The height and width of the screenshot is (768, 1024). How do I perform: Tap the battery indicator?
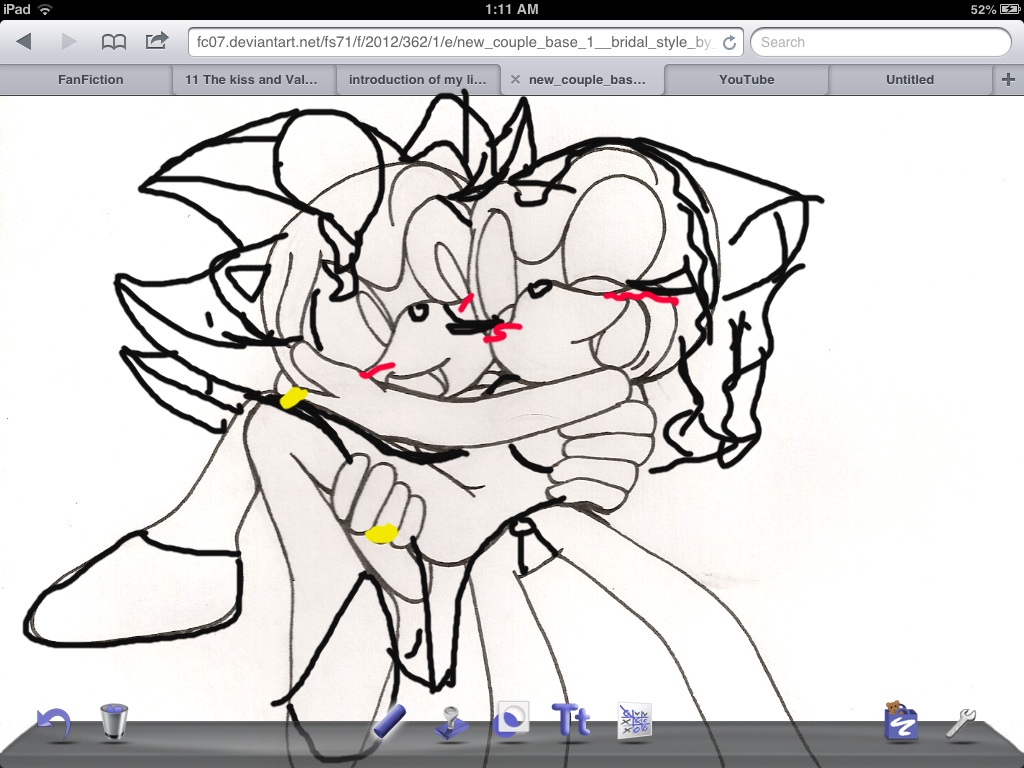(x=1010, y=9)
